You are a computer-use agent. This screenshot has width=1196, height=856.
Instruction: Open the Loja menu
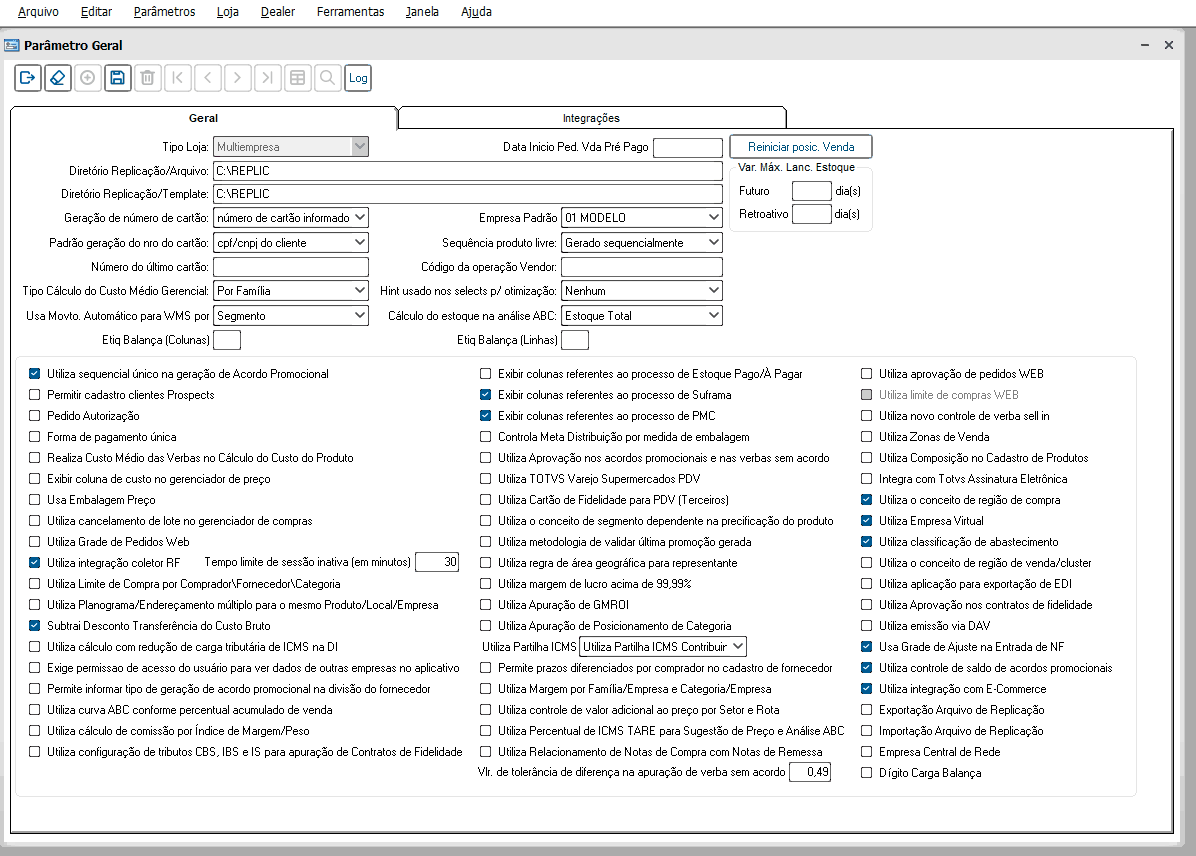click(x=227, y=11)
